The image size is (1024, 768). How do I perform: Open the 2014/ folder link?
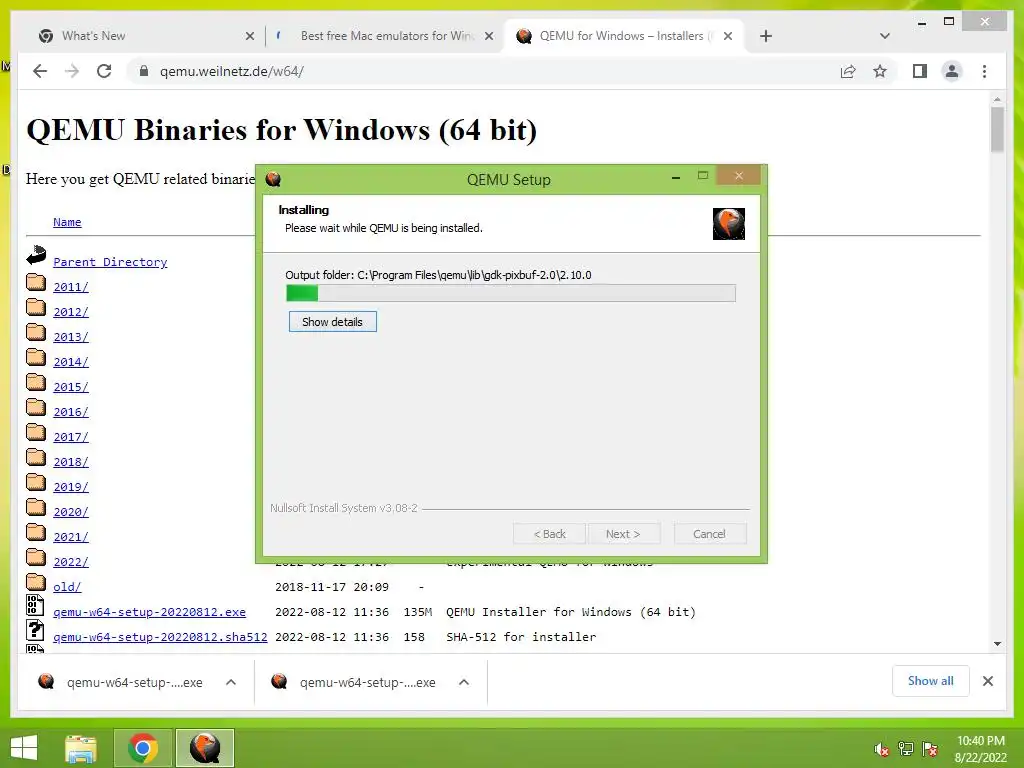(71, 362)
